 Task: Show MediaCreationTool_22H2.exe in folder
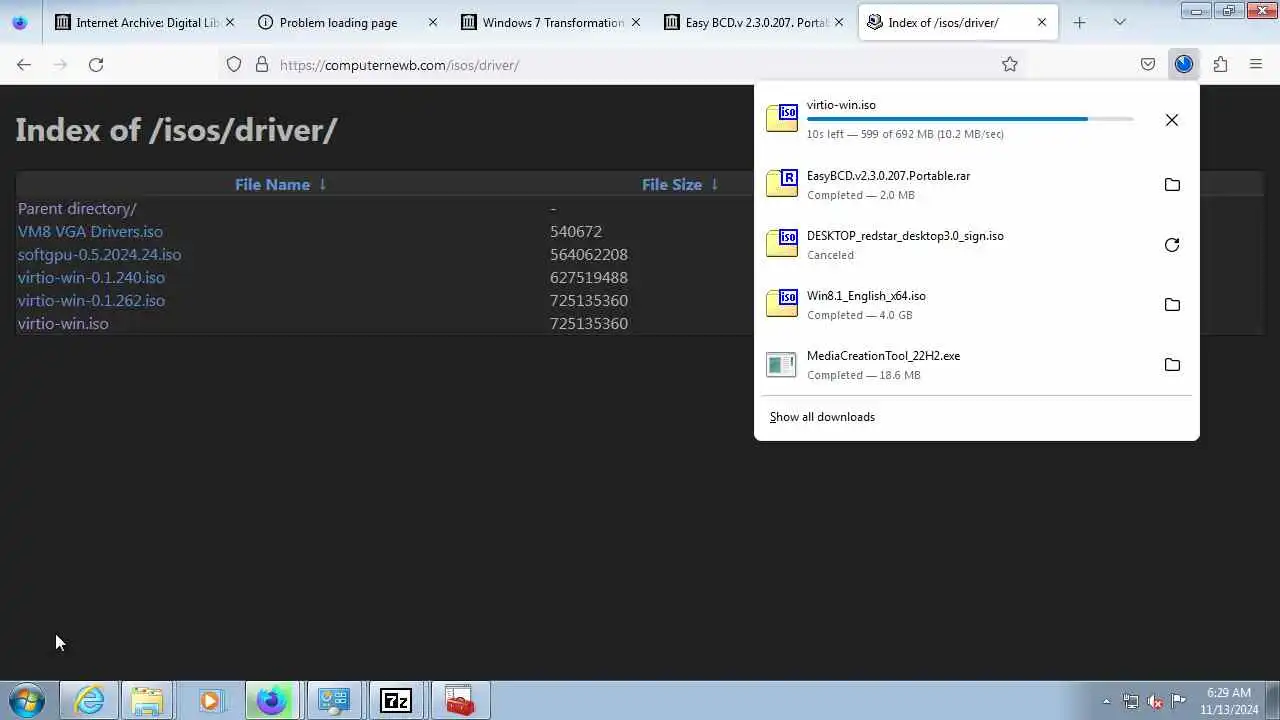pos(1172,365)
